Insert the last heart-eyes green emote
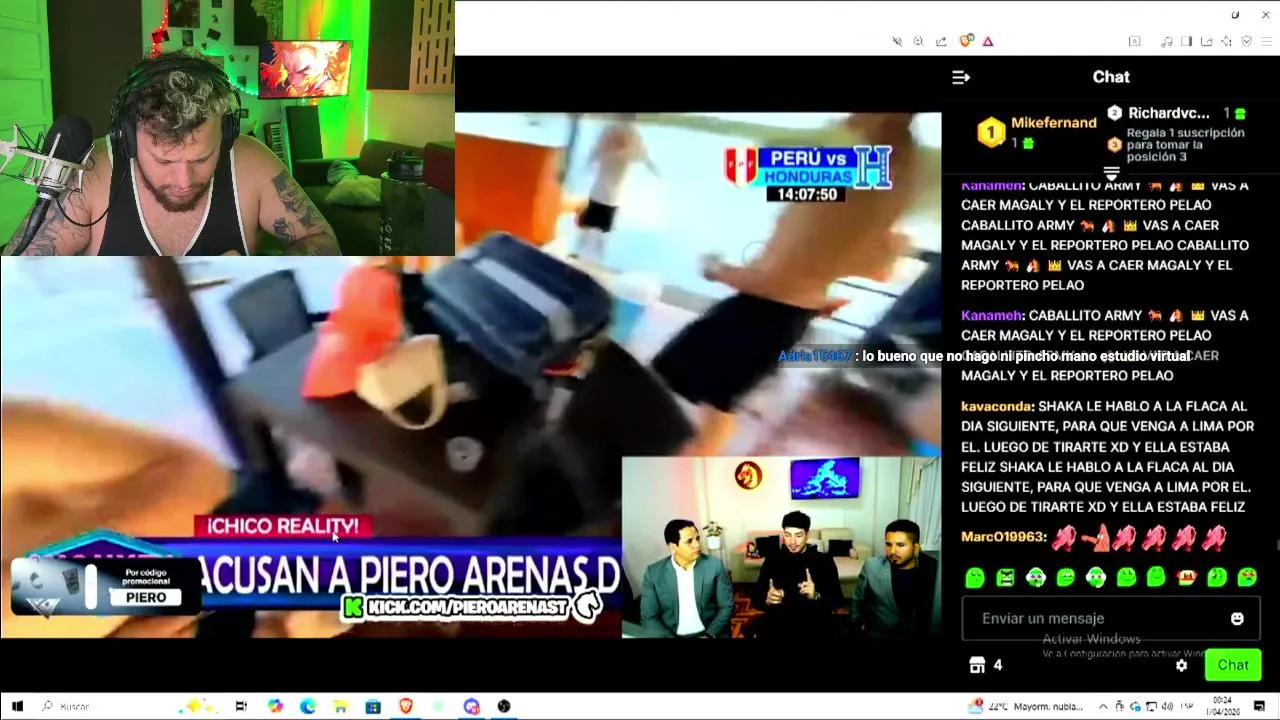This screenshot has height=720, width=1280. click(1247, 577)
